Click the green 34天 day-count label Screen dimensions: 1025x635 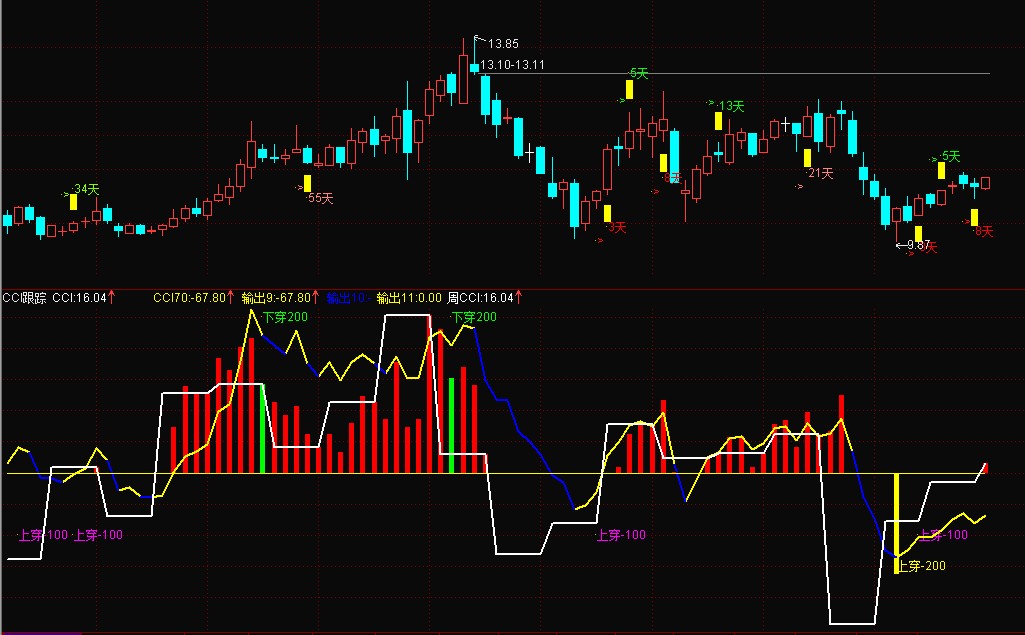[86, 189]
